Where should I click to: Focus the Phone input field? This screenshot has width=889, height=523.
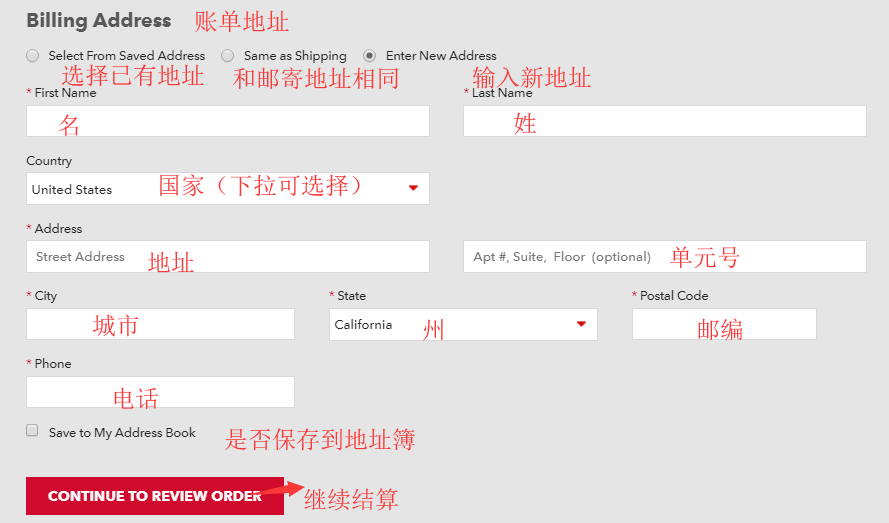[x=160, y=392]
